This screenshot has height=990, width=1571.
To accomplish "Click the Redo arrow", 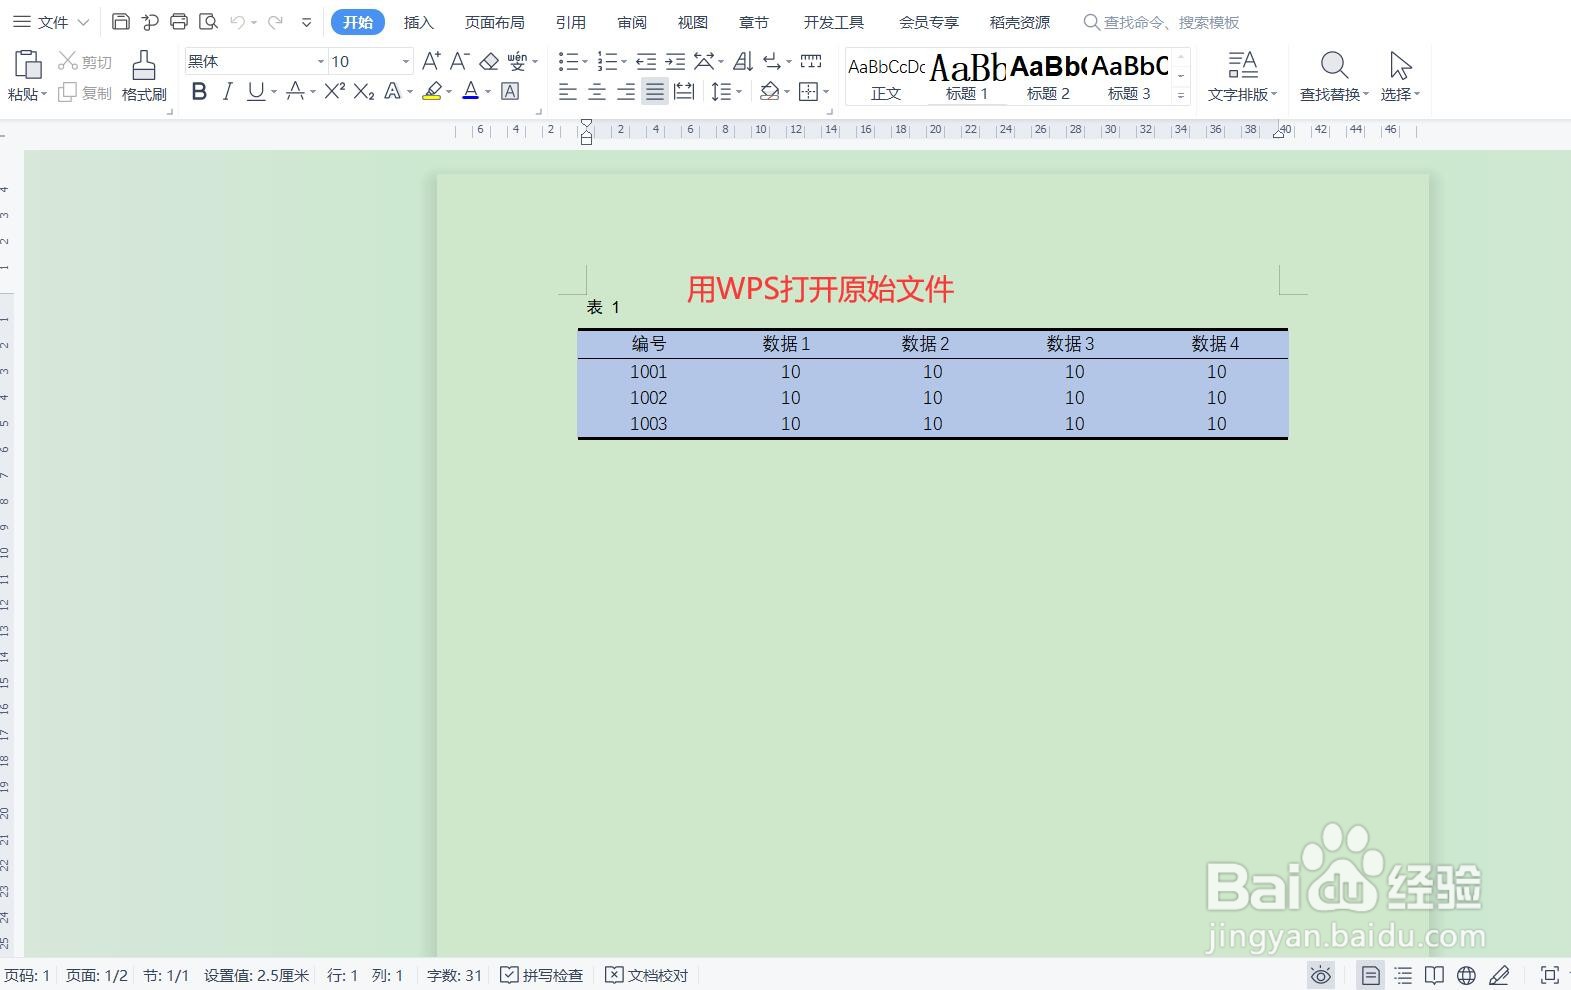I will point(275,21).
